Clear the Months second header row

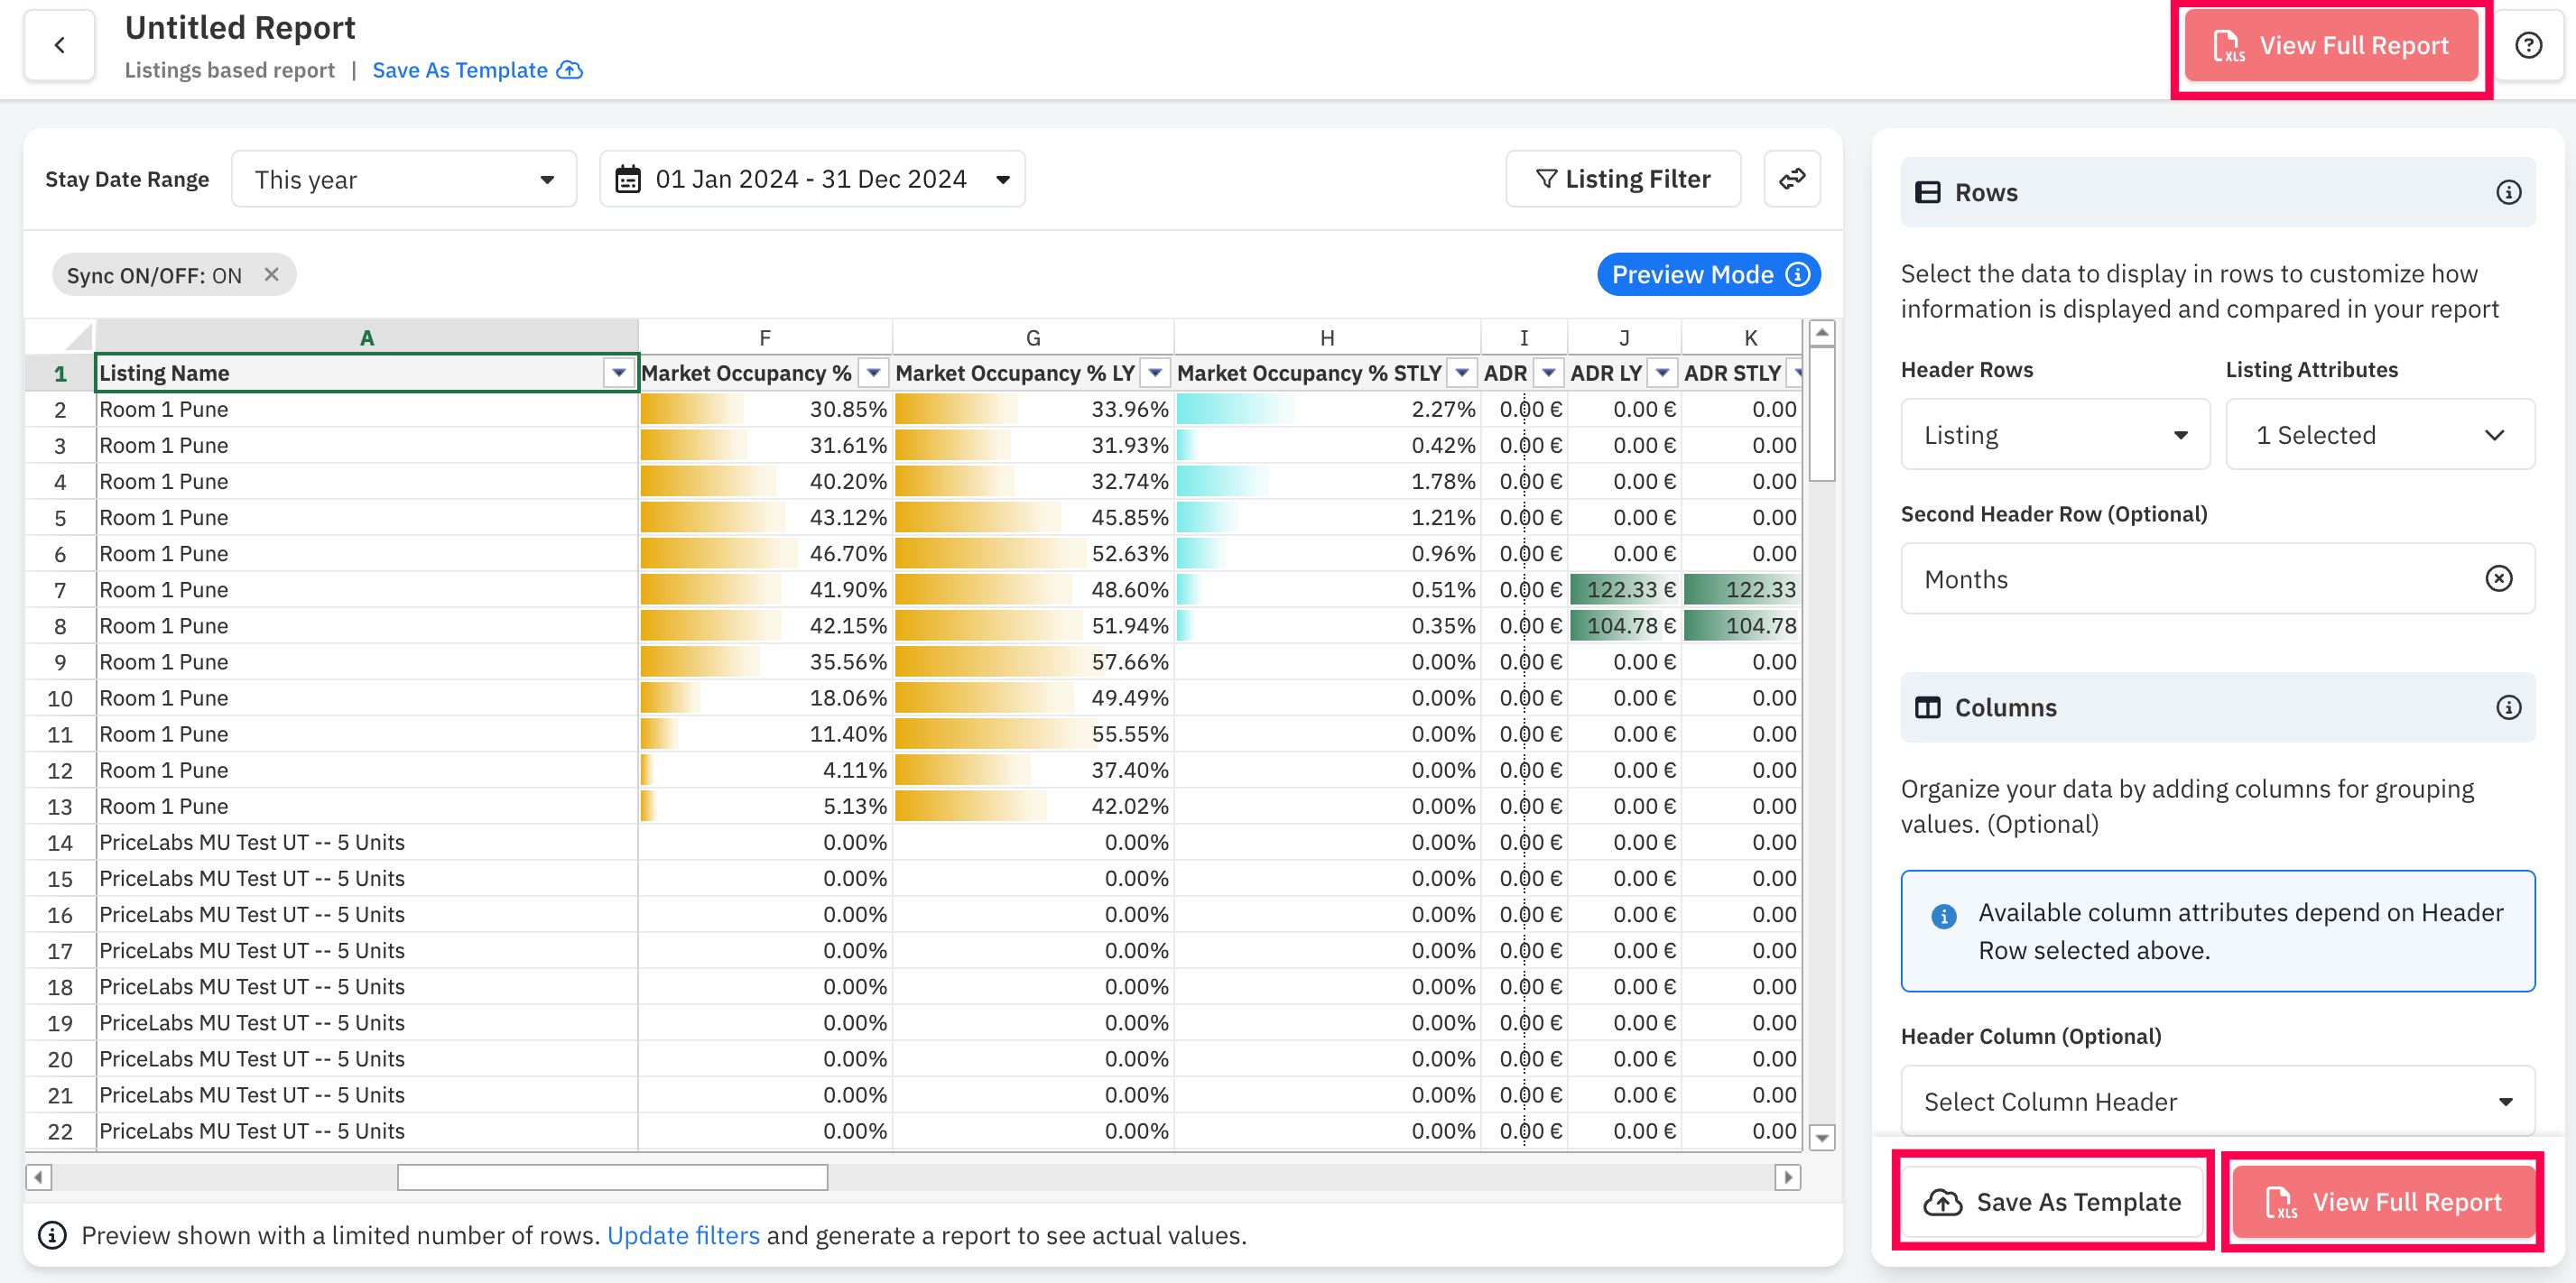click(x=2498, y=579)
